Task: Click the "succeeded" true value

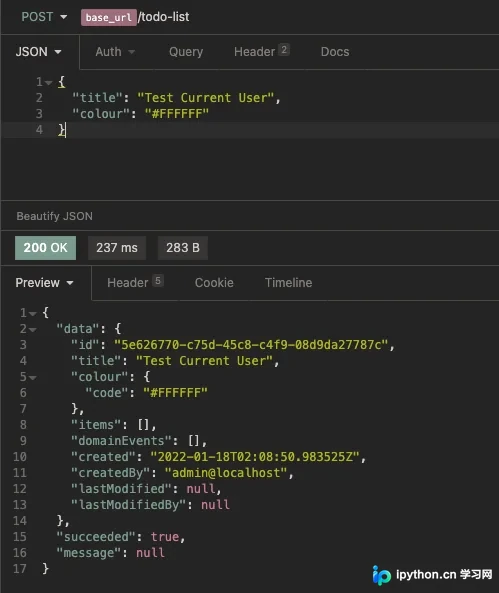Action: tap(165, 537)
